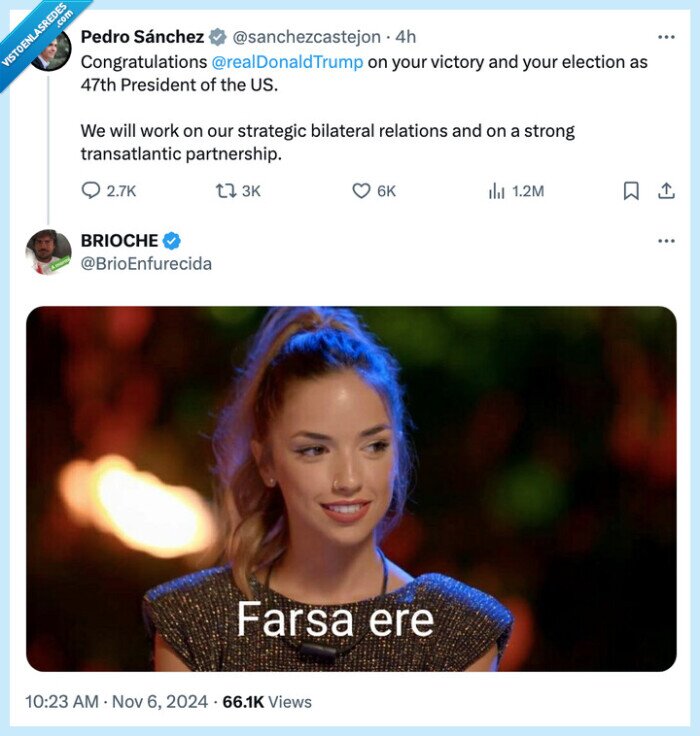This screenshot has width=700, height=736.
Task: Open the @realDonaldTrump mention link
Action: click(287, 62)
